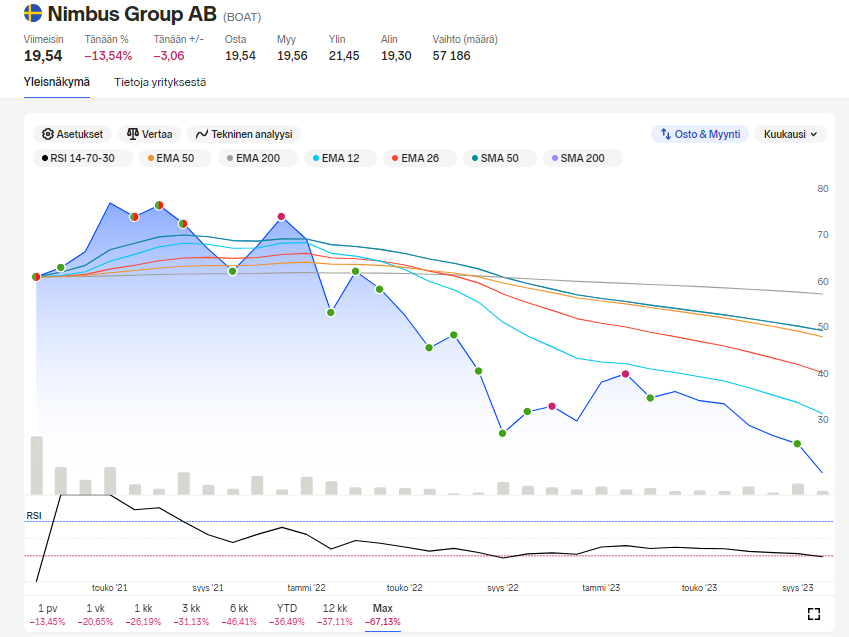Screen dimensions: 849x637
Task: Select the 1 pv time range
Action: 47,614
